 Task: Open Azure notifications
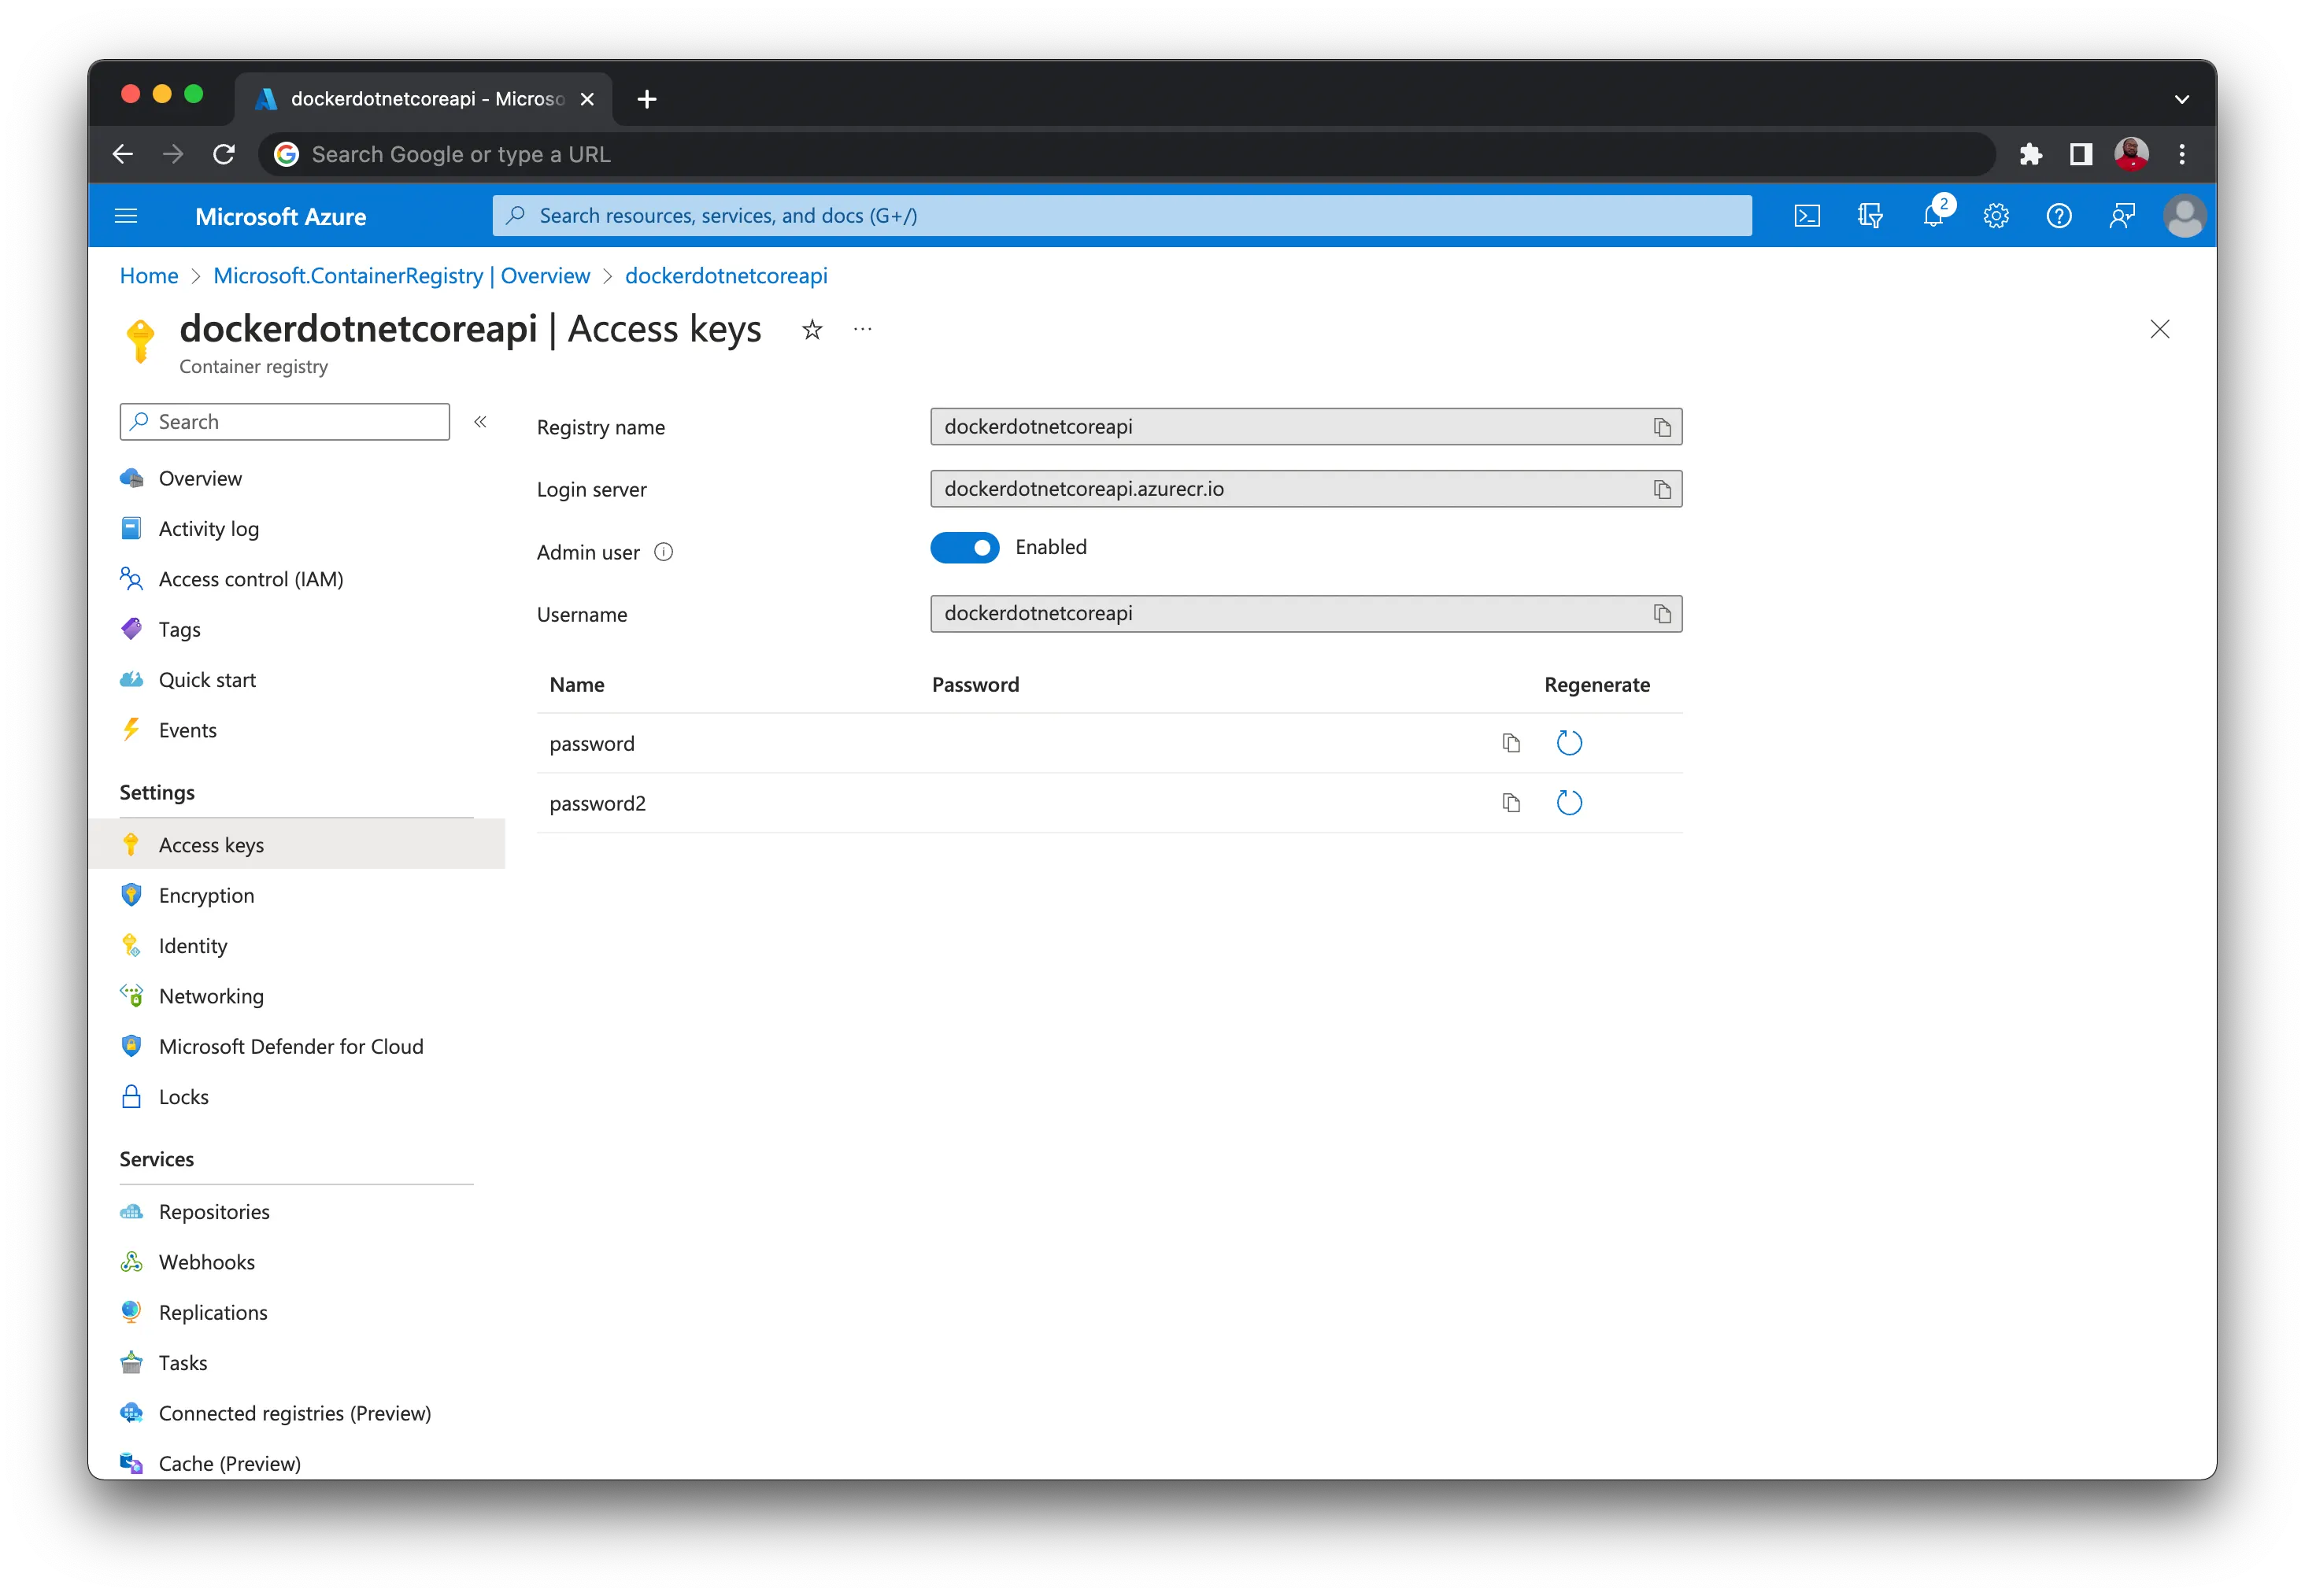[1933, 215]
